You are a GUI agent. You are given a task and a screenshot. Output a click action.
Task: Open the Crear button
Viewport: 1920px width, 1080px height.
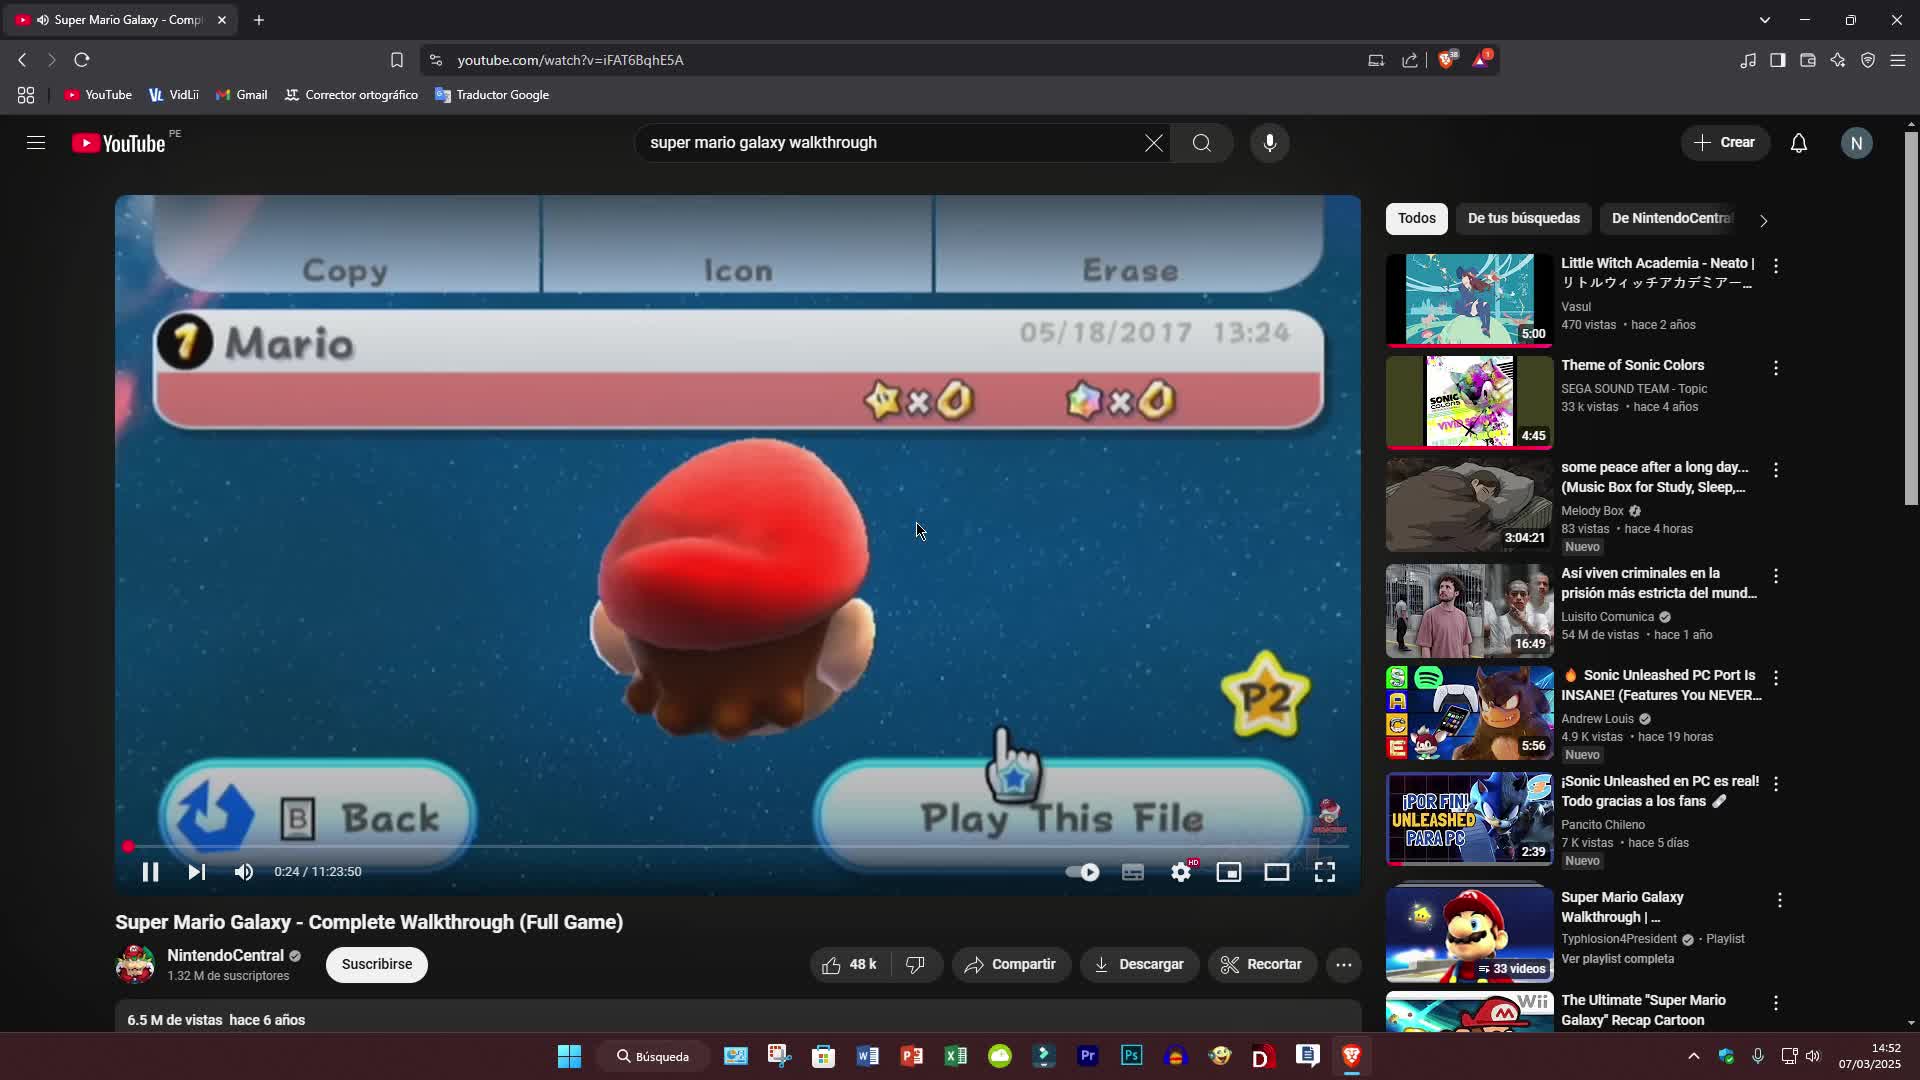pyautogui.click(x=1725, y=143)
